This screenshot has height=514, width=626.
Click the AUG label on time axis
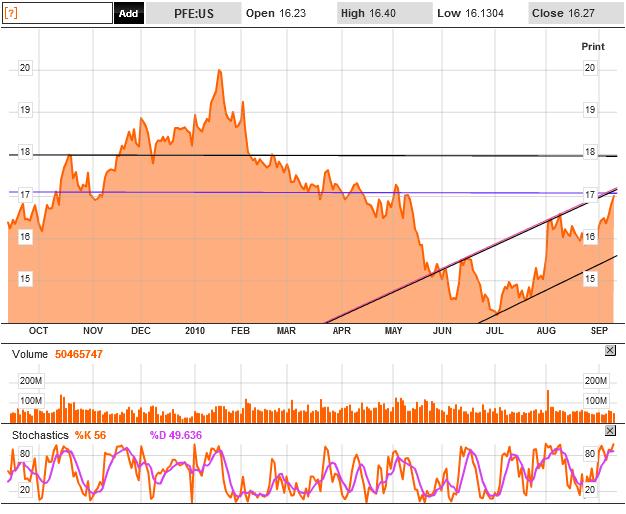pos(546,331)
